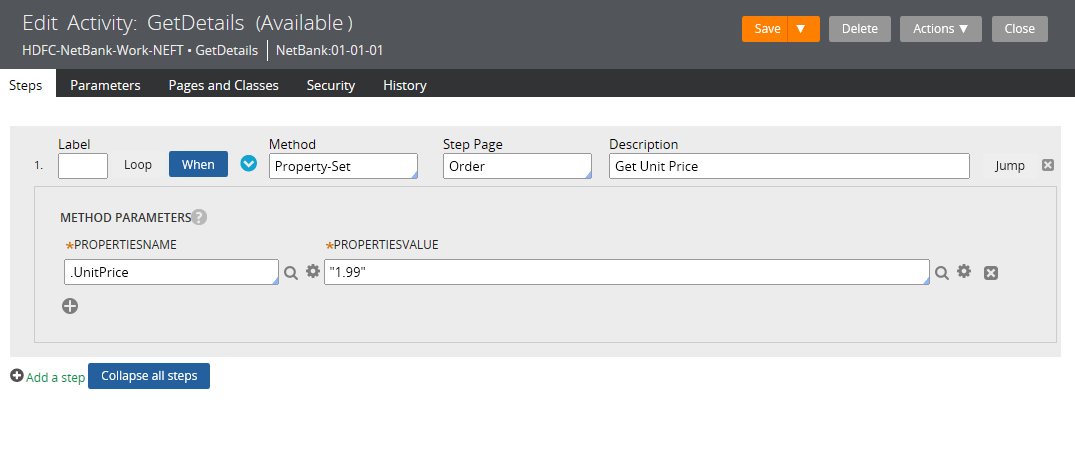Remove step 1 using the X icon
The height and width of the screenshot is (455, 1075).
click(1048, 165)
